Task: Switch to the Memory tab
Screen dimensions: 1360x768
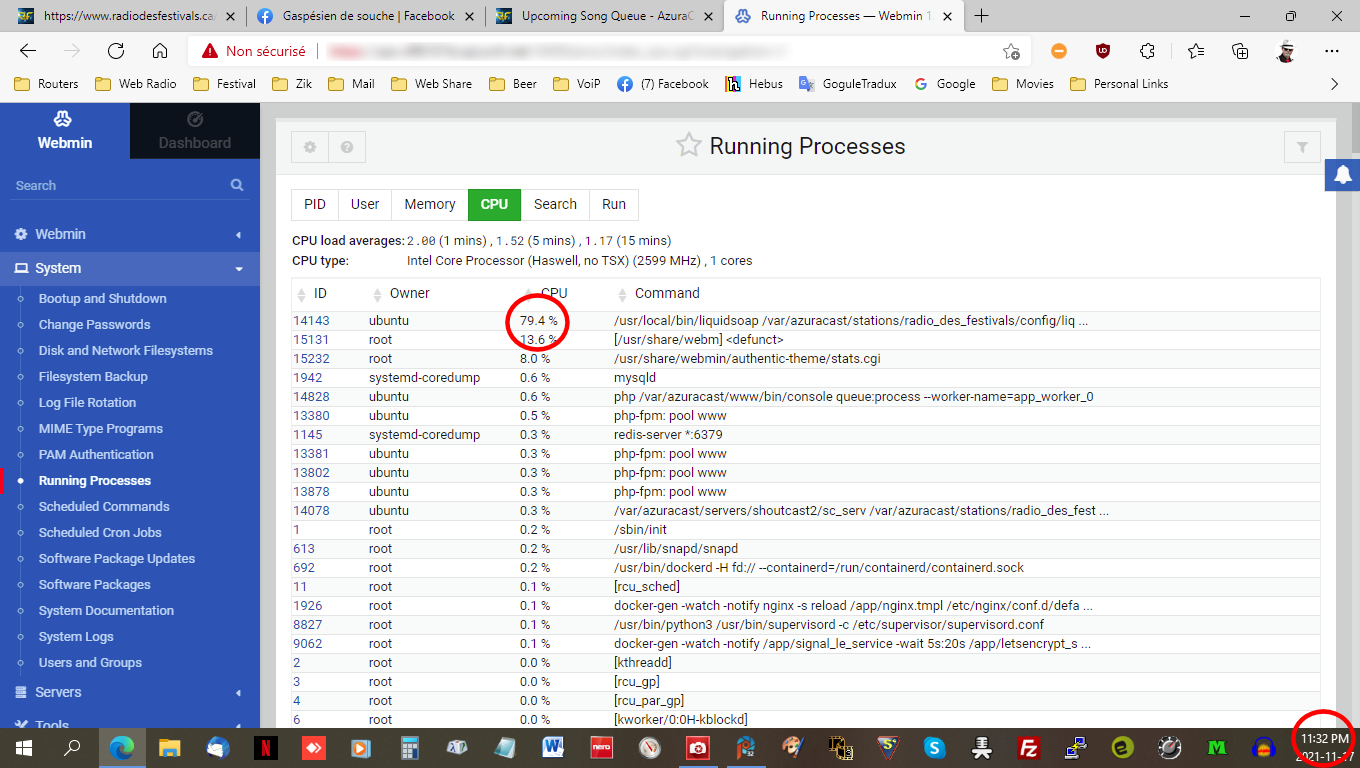Action: [429, 204]
